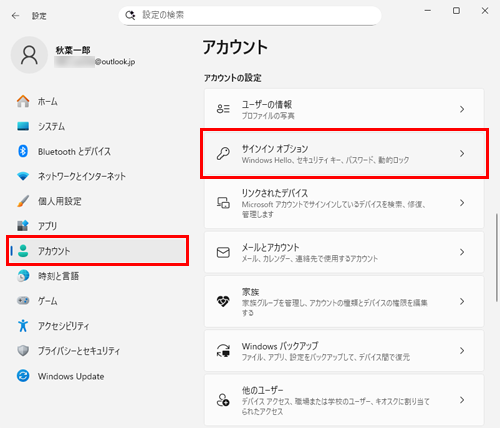The image size is (500, 428).
Task: Click the 家族 heart icon
Action: coord(223,301)
